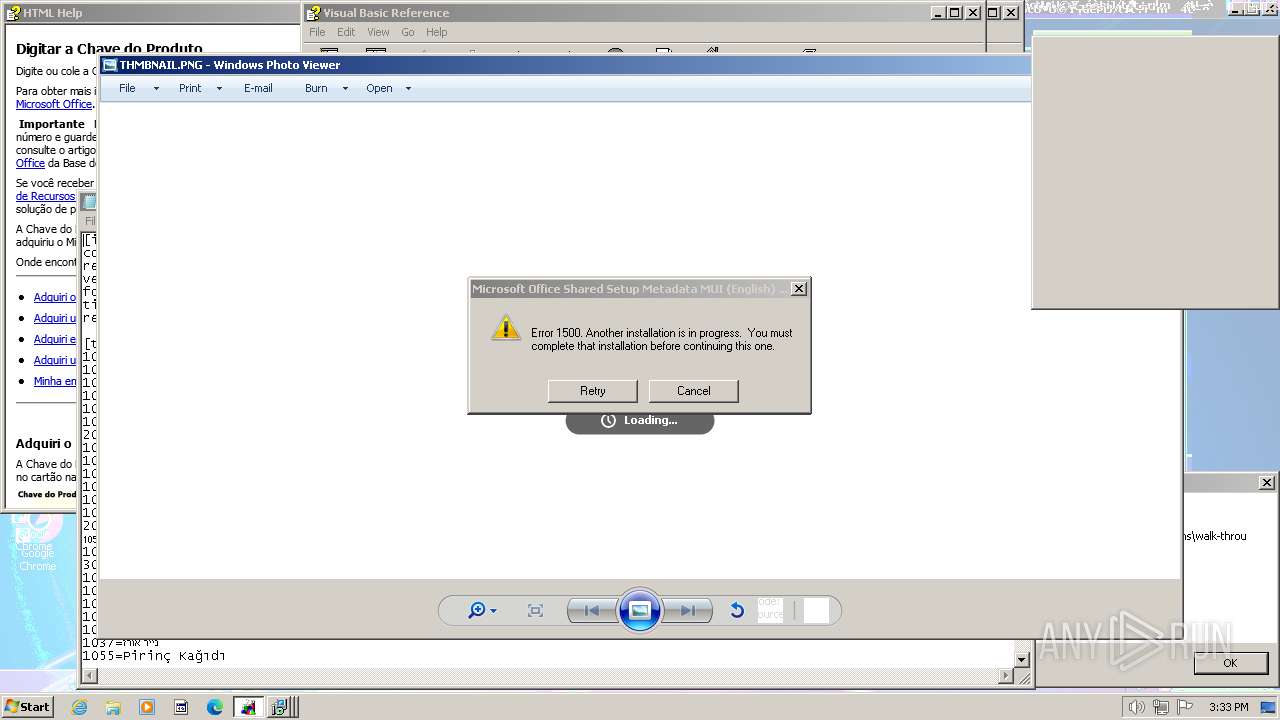Open Internet Explorer from taskbar

pyautogui.click(x=80, y=707)
